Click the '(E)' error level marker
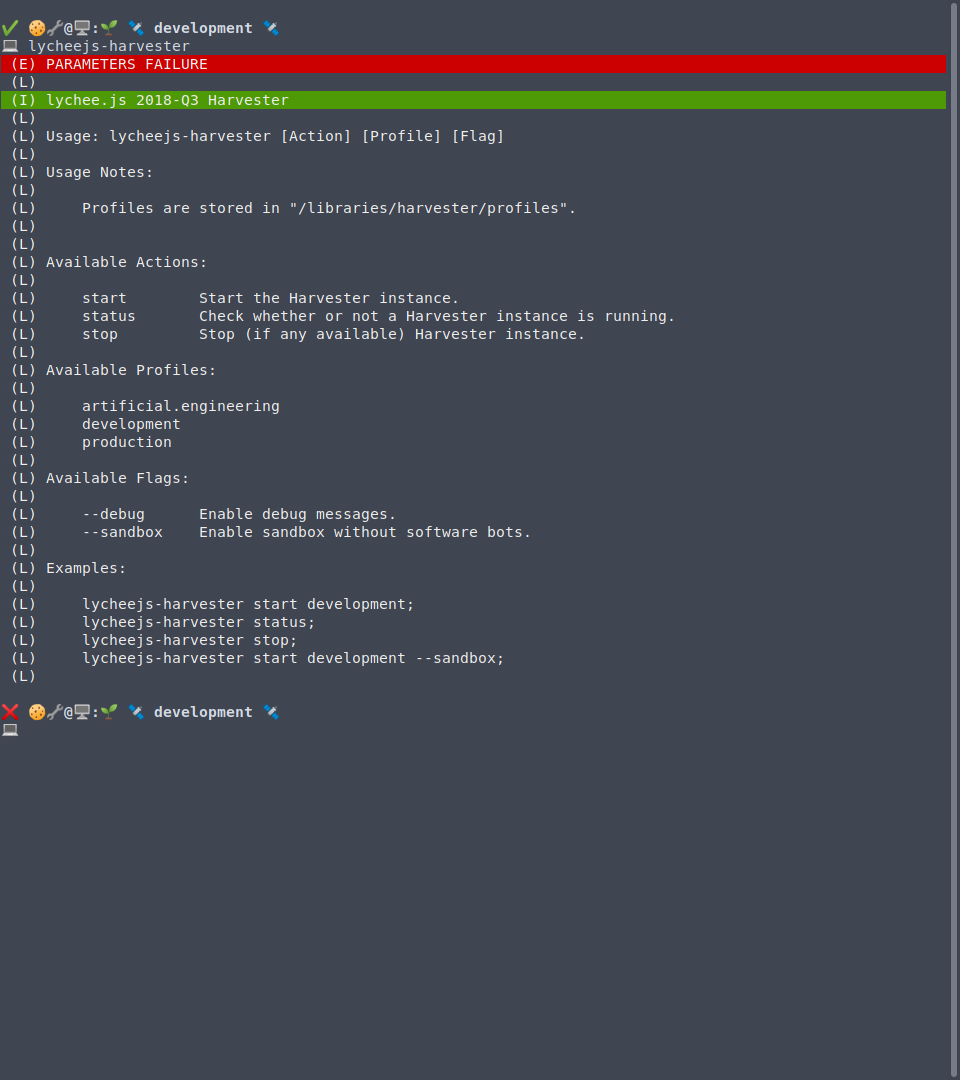The image size is (960, 1080). click(x=23, y=64)
